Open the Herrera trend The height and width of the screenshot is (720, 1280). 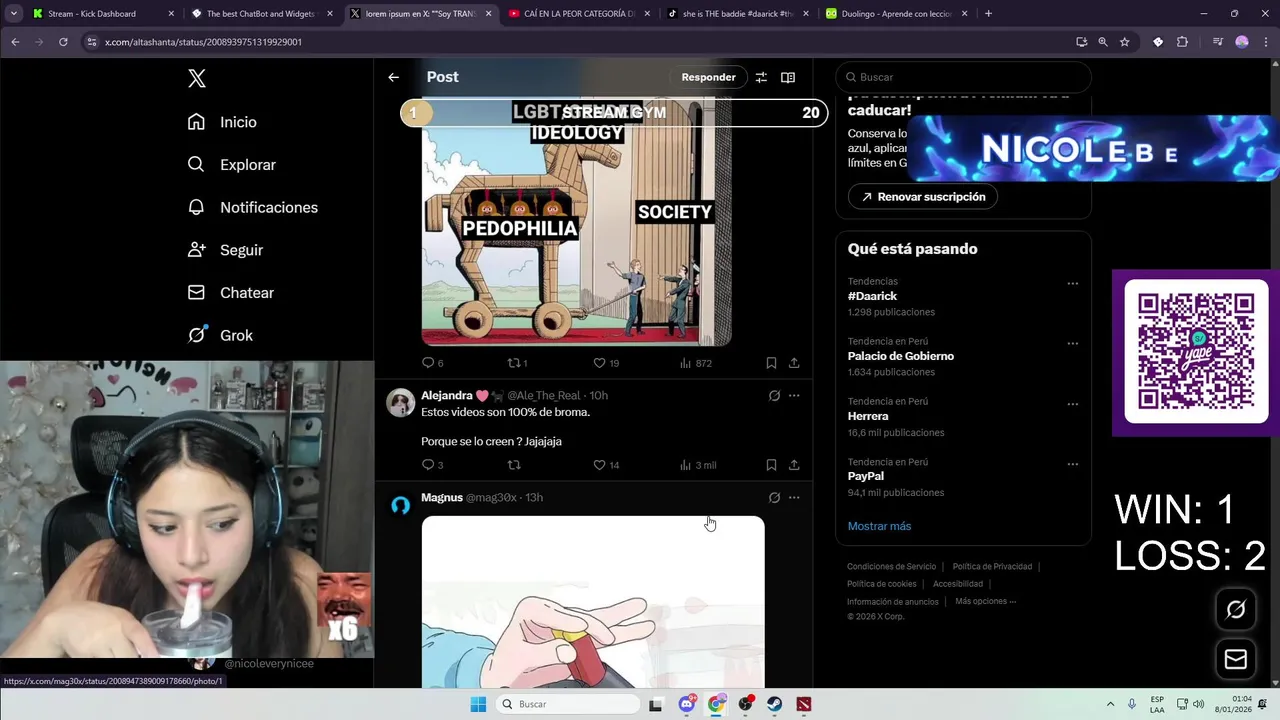867,416
